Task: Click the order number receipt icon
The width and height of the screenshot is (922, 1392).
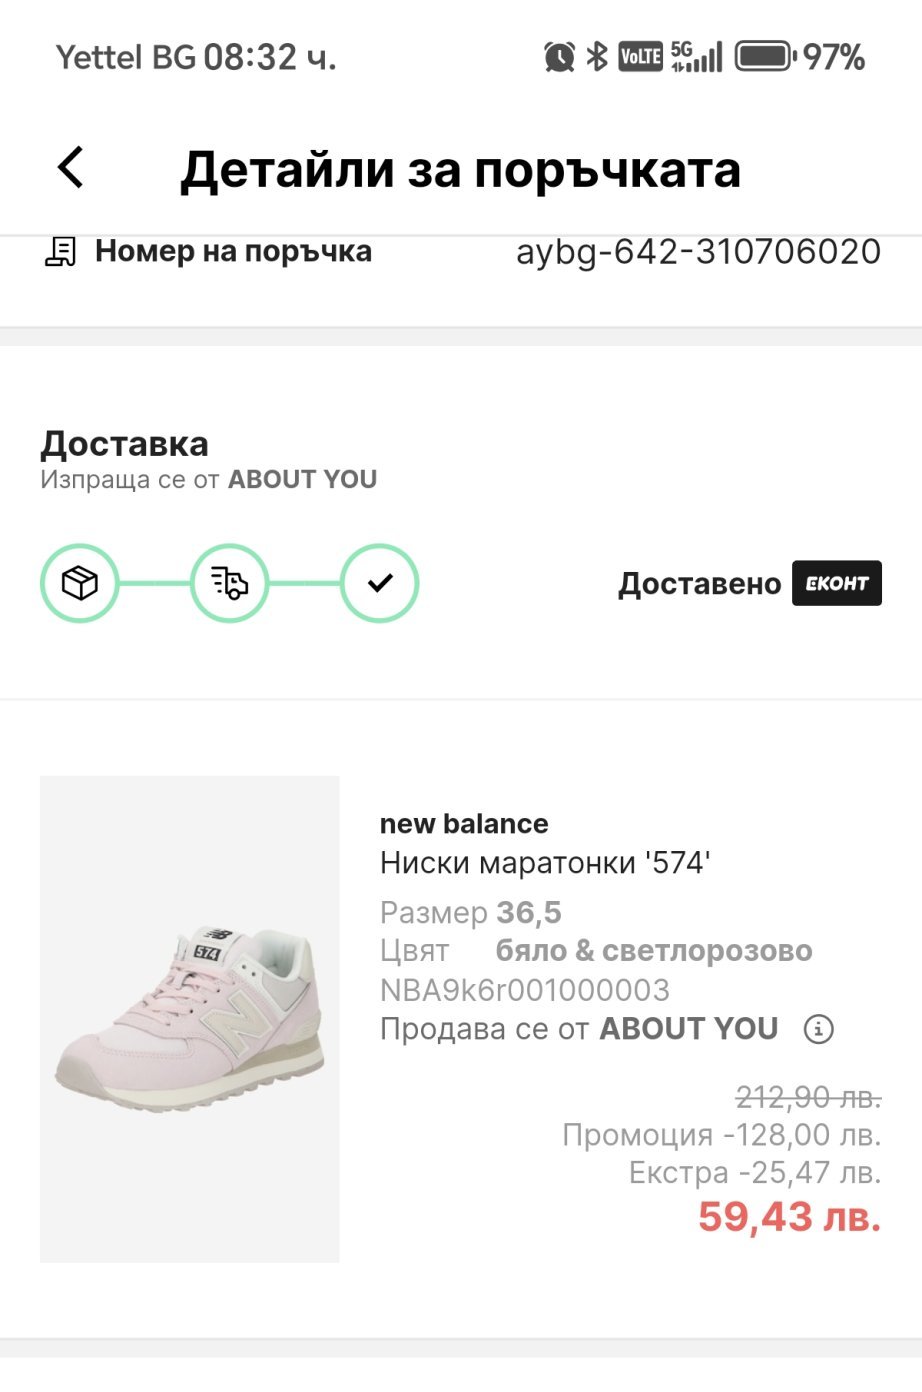Action: pyautogui.click(x=61, y=252)
